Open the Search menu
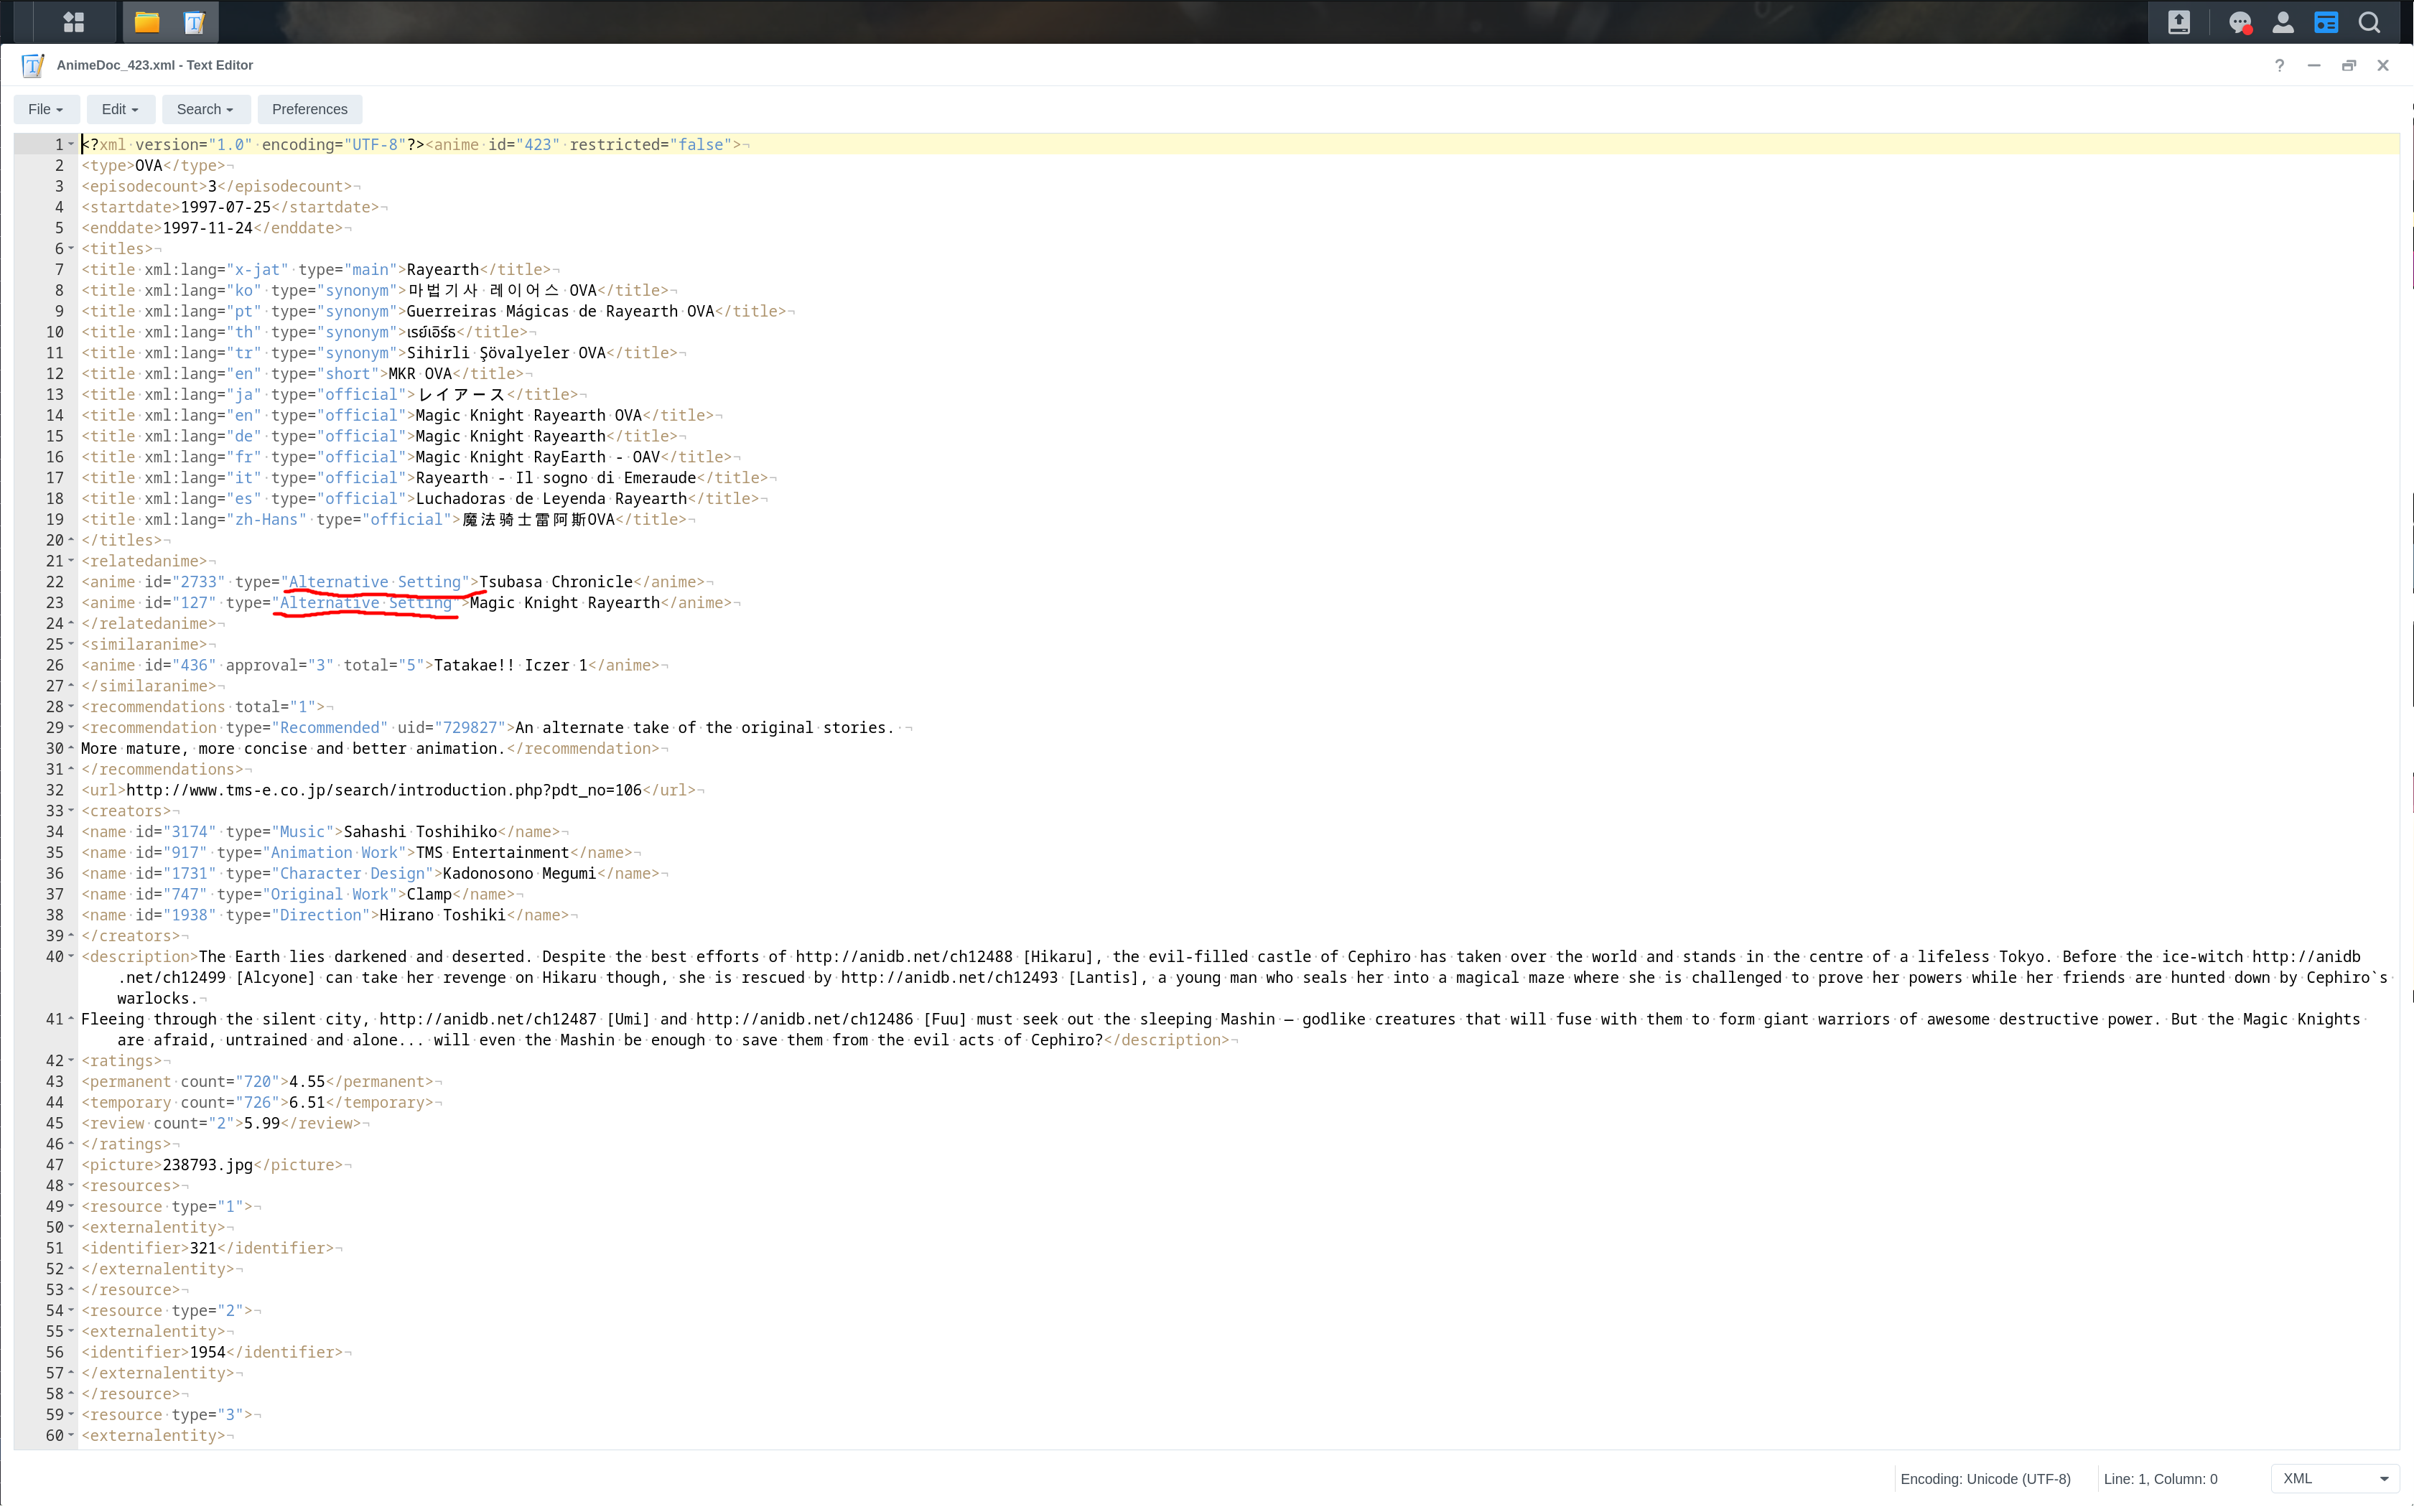 coord(204,109)
